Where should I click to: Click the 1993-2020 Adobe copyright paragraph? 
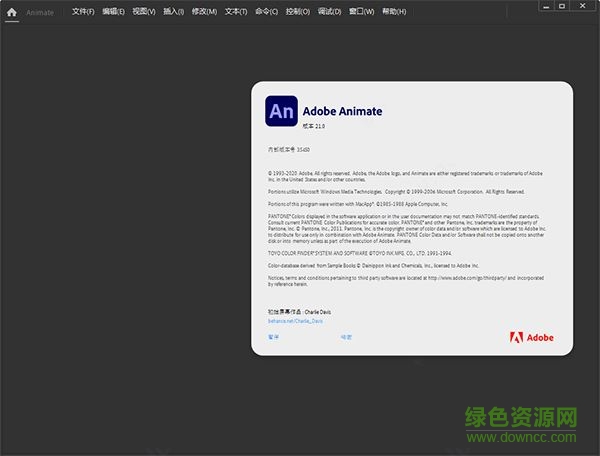tap(405, 176)
